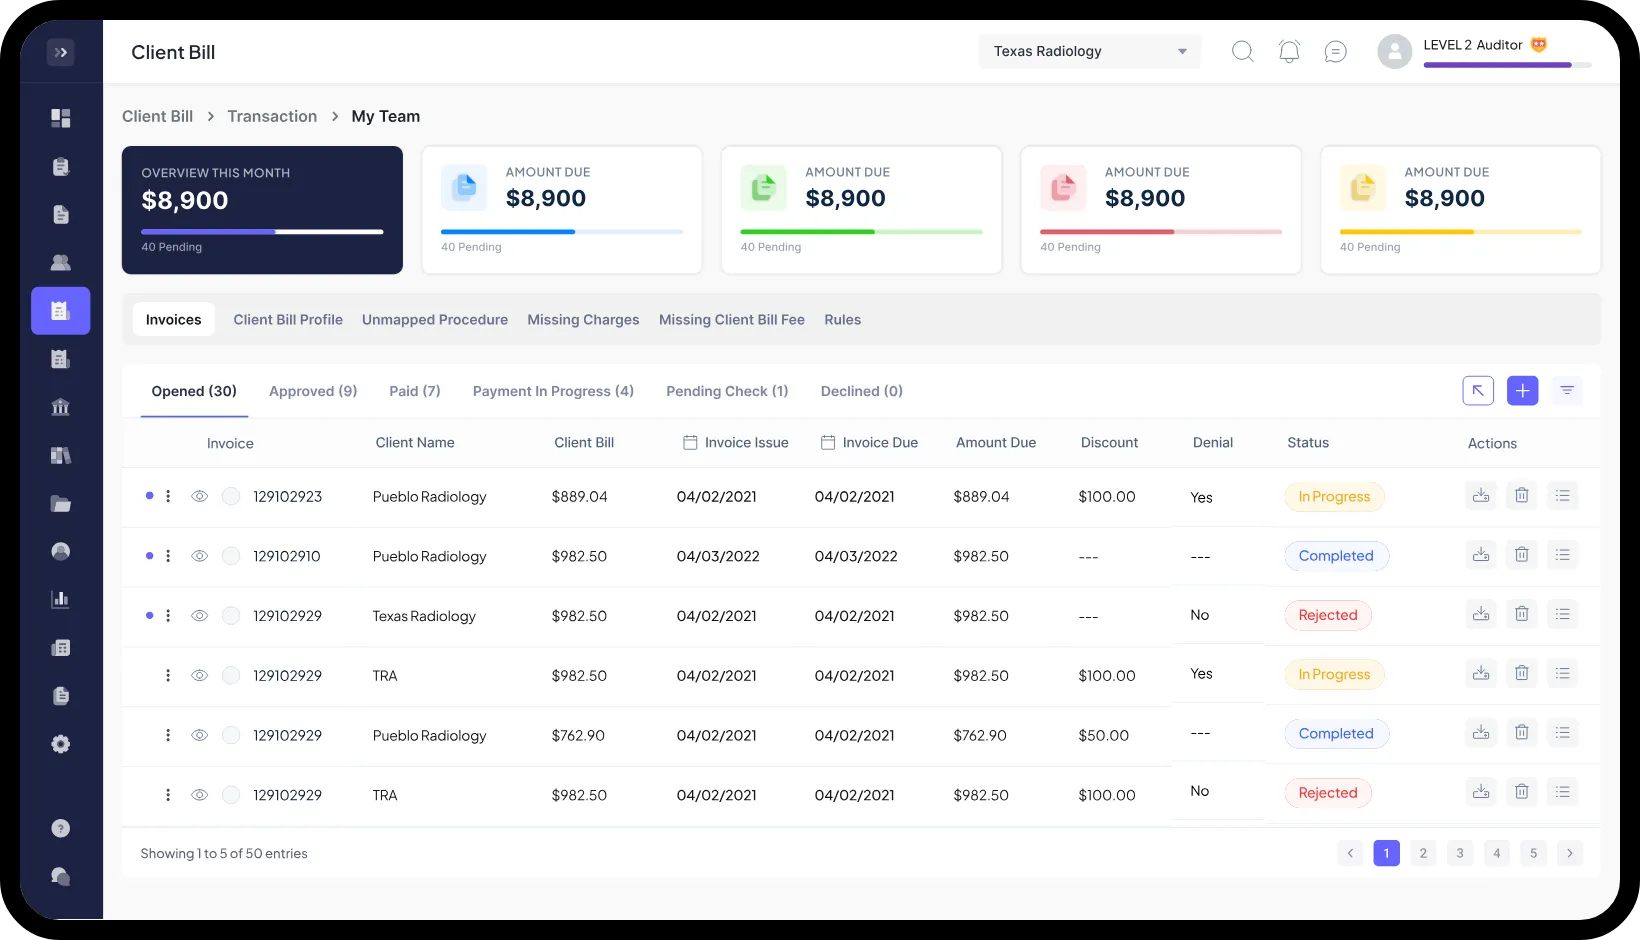This screenshot has height=940, width=1640.
Task: Download invoice 129102923 in first row
Action: (x=1481, y=496)
